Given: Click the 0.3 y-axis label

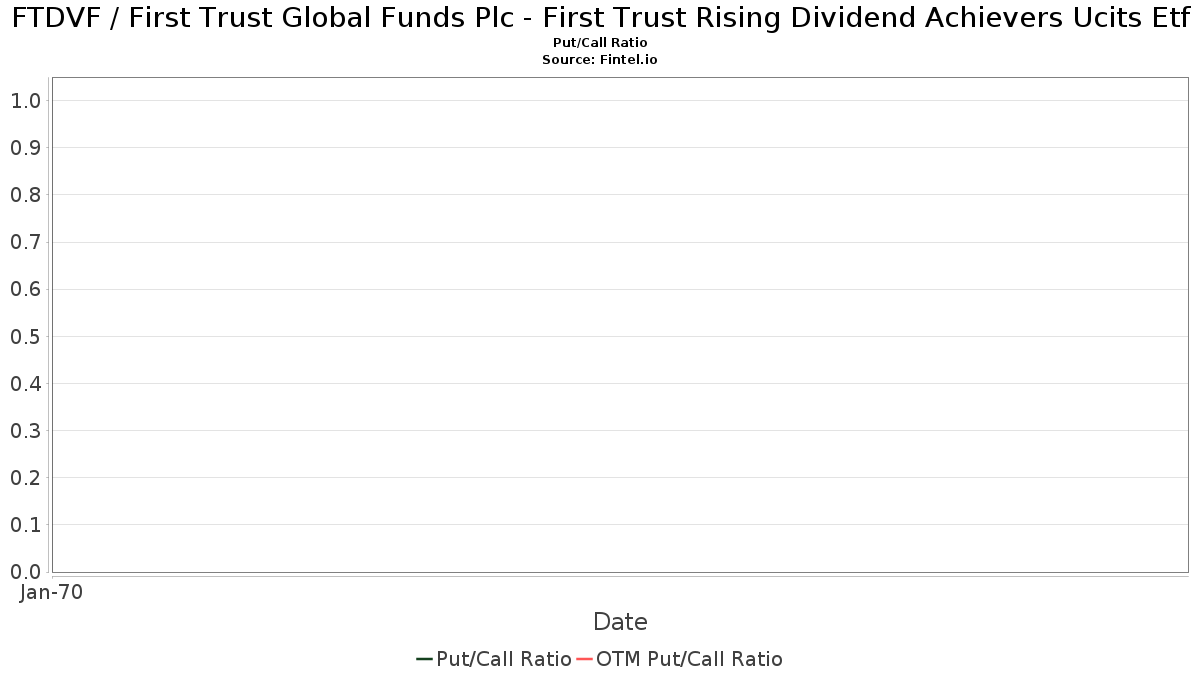Looking at the screenshot, I should click(25, 431).
